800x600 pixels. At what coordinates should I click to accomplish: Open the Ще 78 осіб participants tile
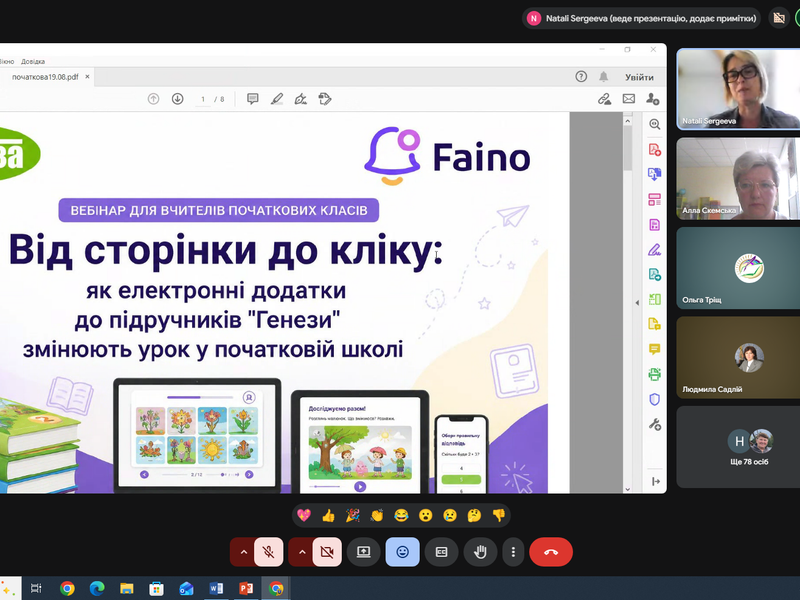(738, 447)
